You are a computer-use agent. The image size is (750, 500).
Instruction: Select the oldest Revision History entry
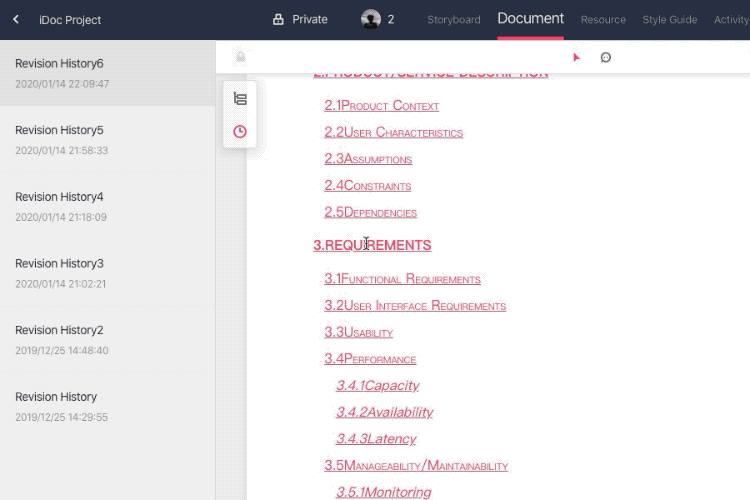point(108,406)
